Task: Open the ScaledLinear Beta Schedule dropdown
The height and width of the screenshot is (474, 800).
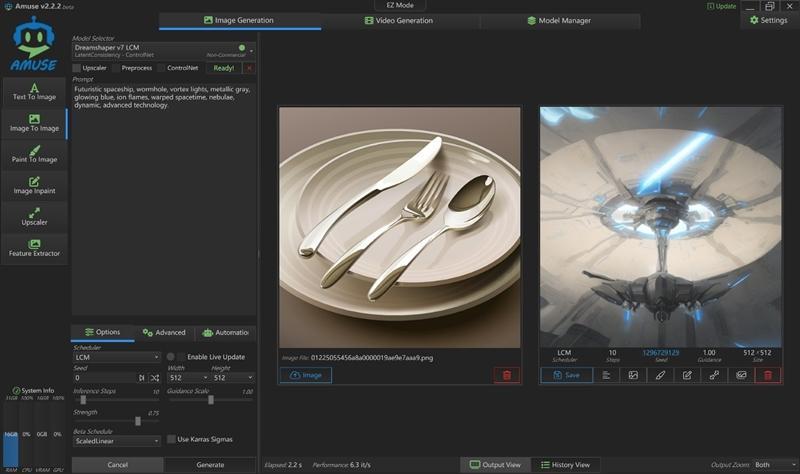Action: coord(116,440)
